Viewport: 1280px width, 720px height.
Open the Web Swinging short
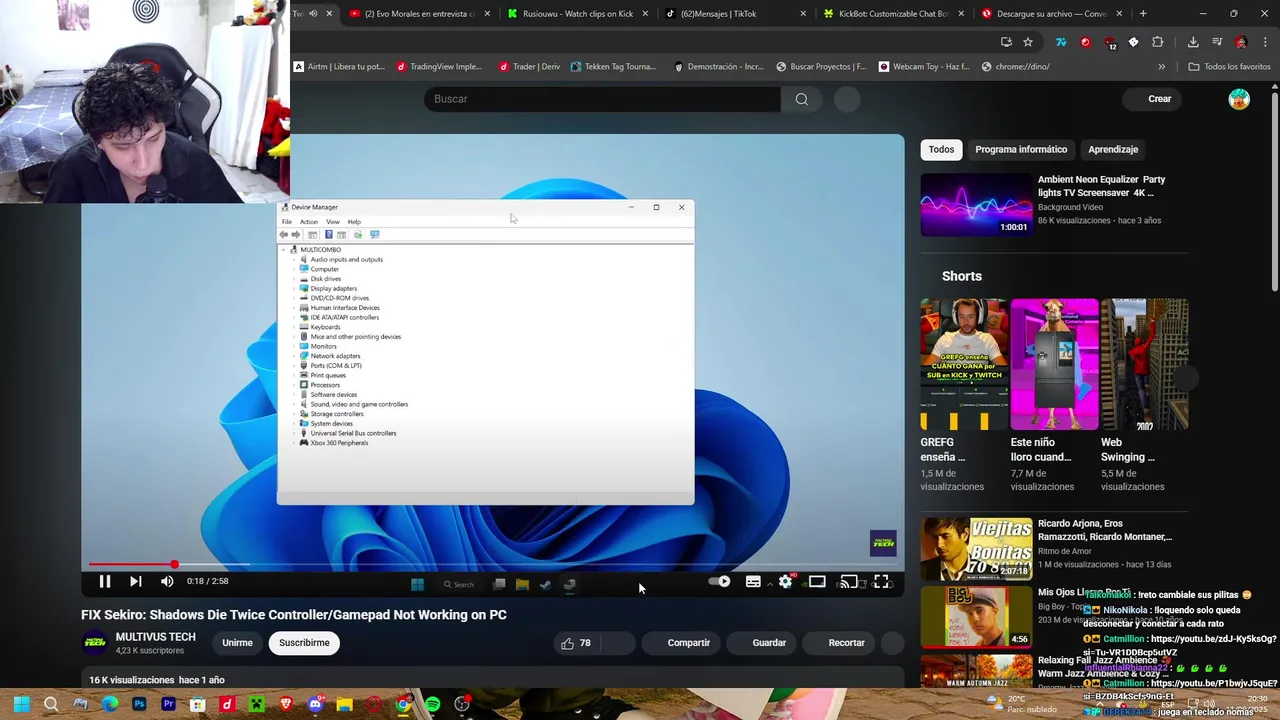1144,364
